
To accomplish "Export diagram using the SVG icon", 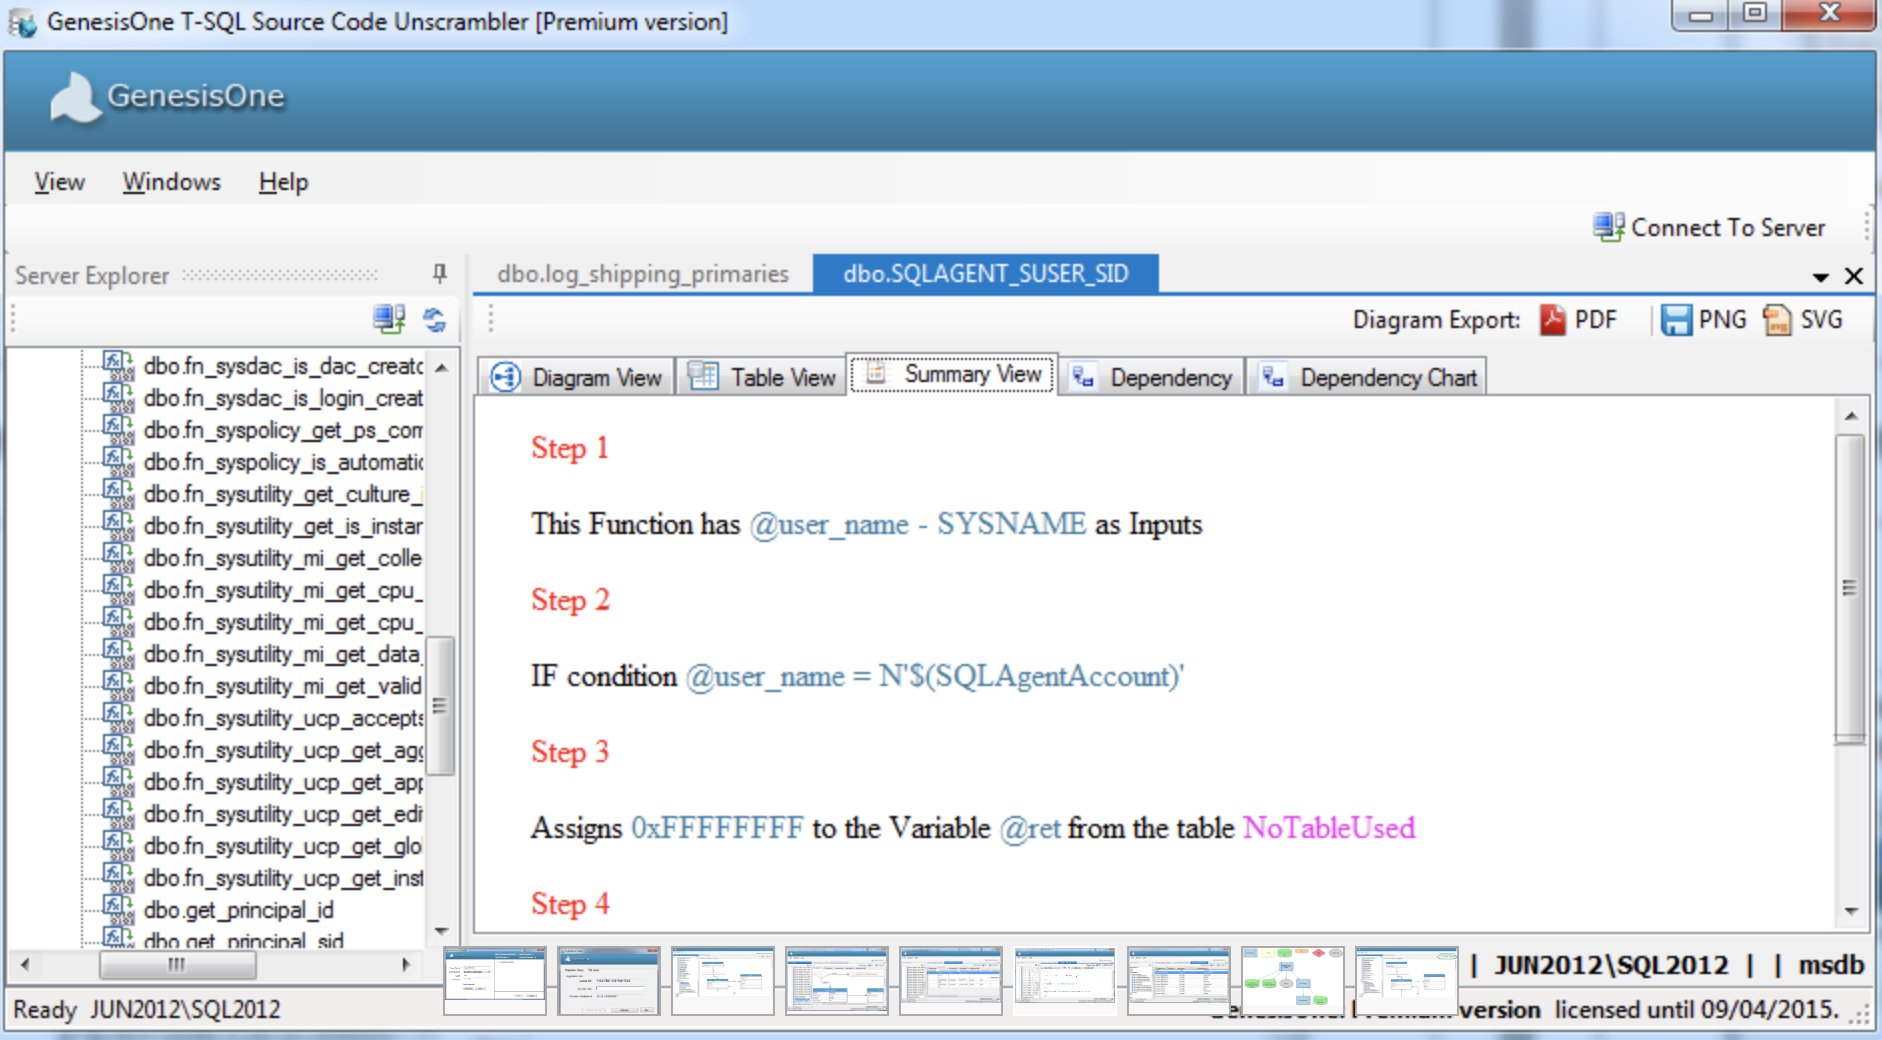I will click(x=1777, y=320).
